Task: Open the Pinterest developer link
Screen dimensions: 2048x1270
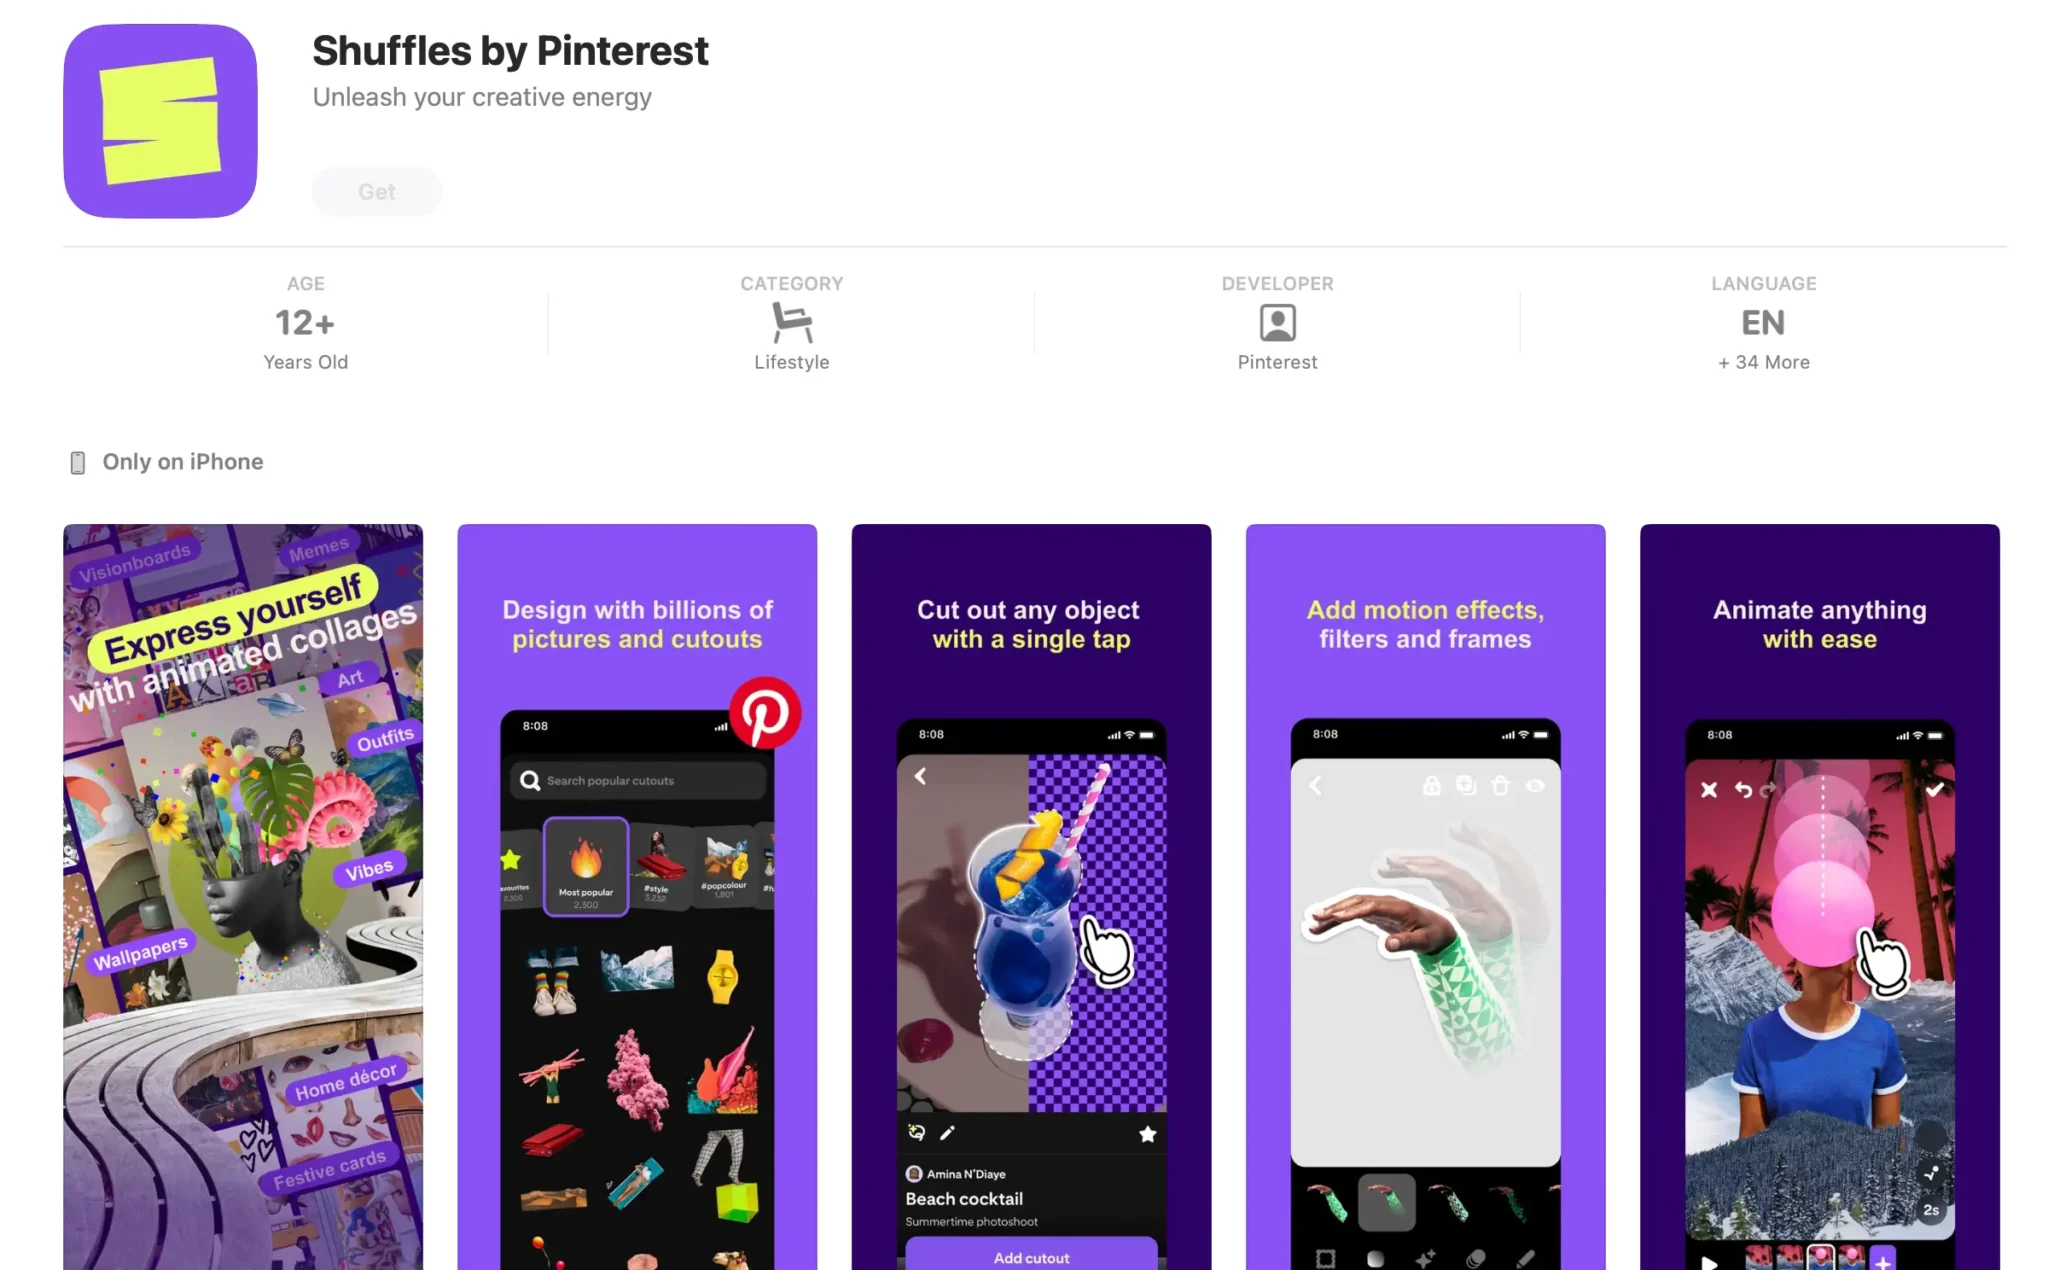Action: coord(1277,362)
